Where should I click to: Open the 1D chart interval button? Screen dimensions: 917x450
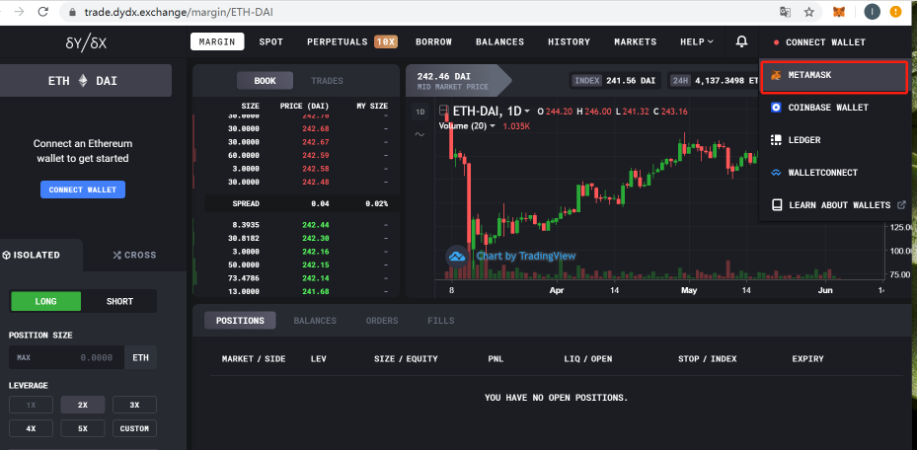point(419,111)
